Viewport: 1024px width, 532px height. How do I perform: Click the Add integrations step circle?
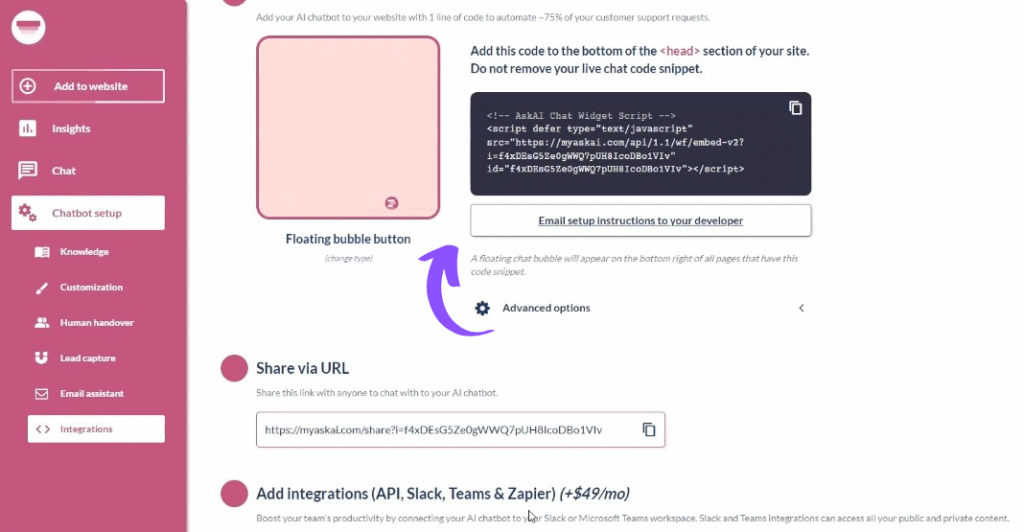(234, 494)
